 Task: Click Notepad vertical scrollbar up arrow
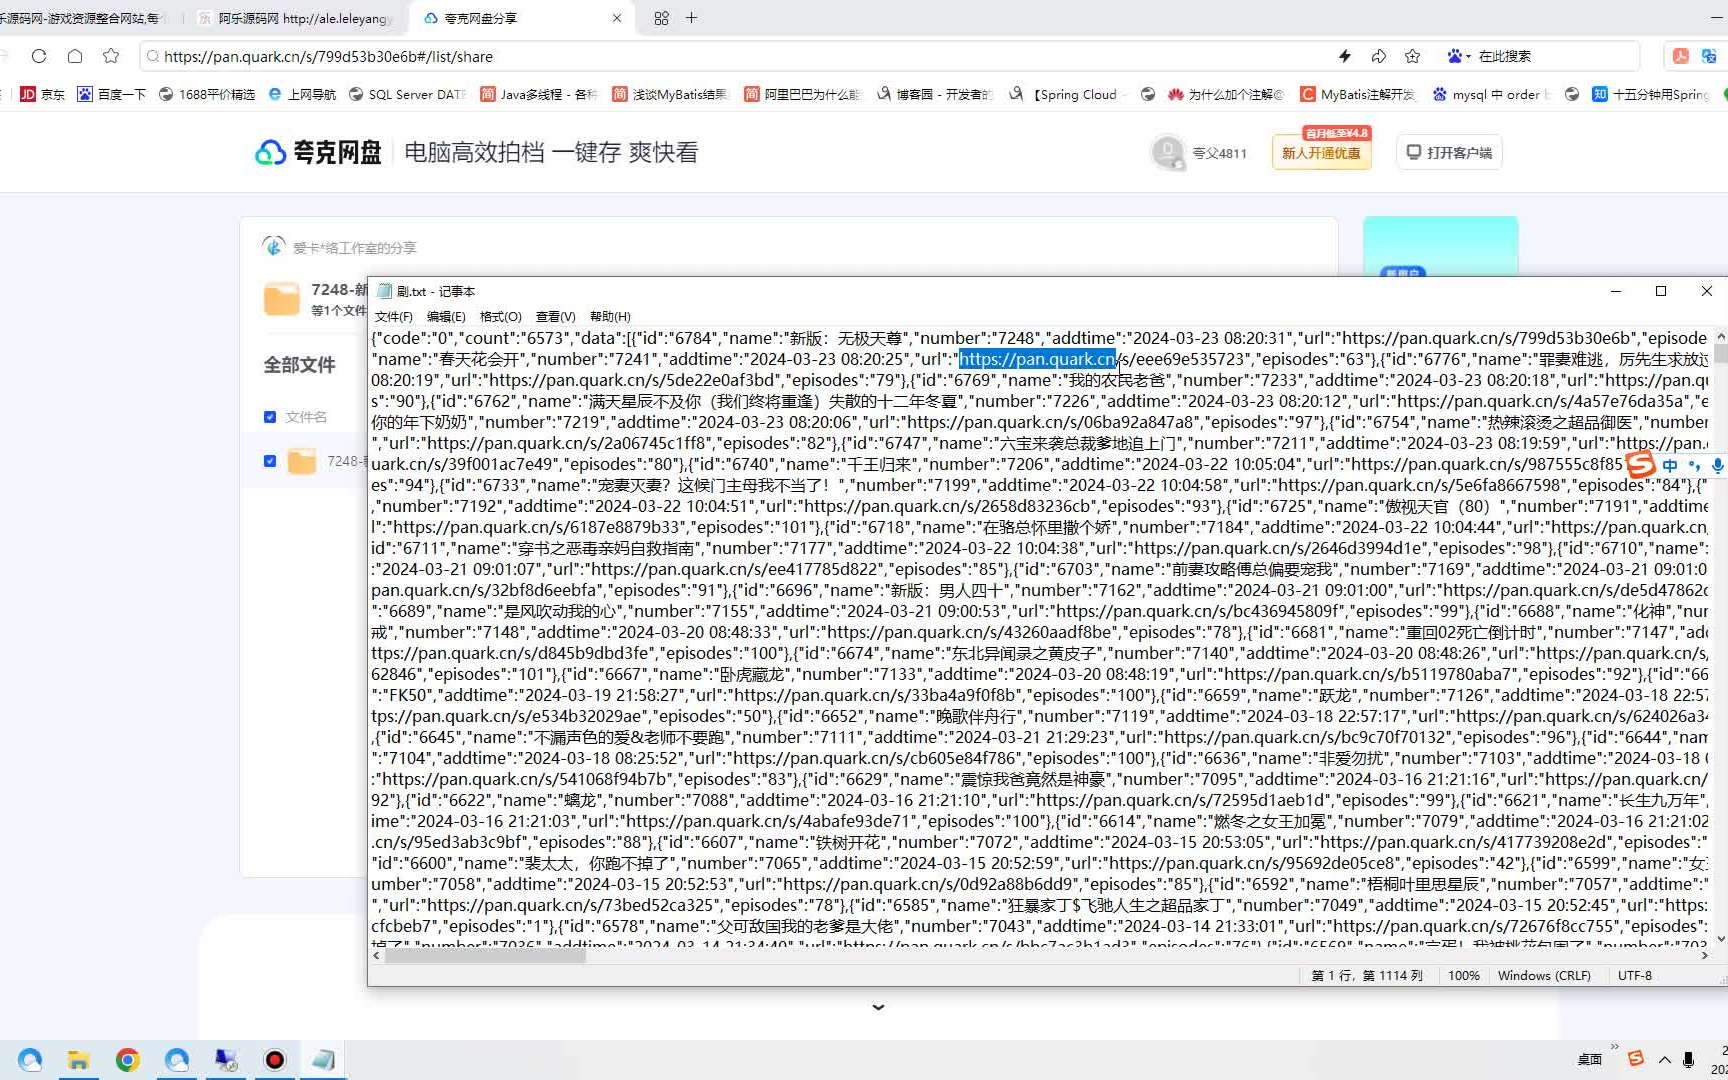coord(1720,336)
